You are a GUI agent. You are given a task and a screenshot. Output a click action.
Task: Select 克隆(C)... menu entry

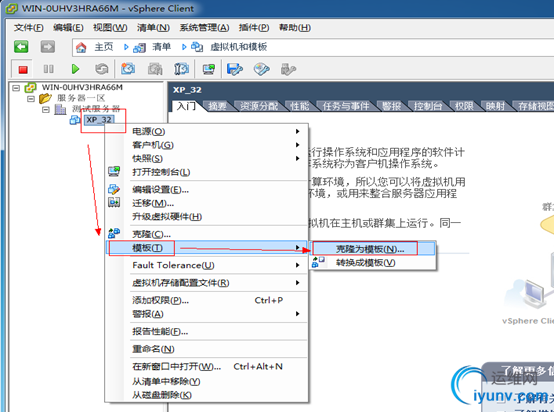[x=206, y=234]
